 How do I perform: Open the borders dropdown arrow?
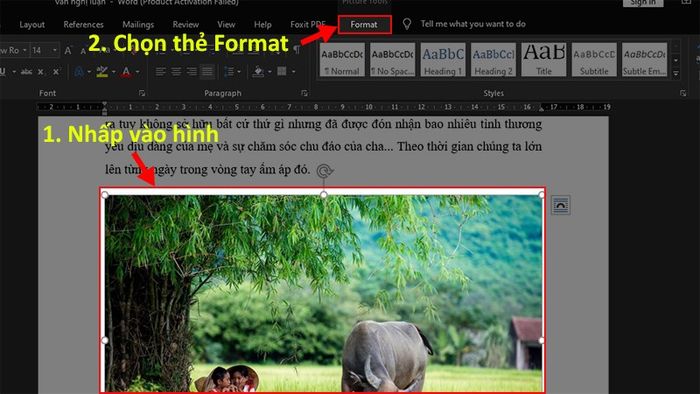(x=293, y=71)
